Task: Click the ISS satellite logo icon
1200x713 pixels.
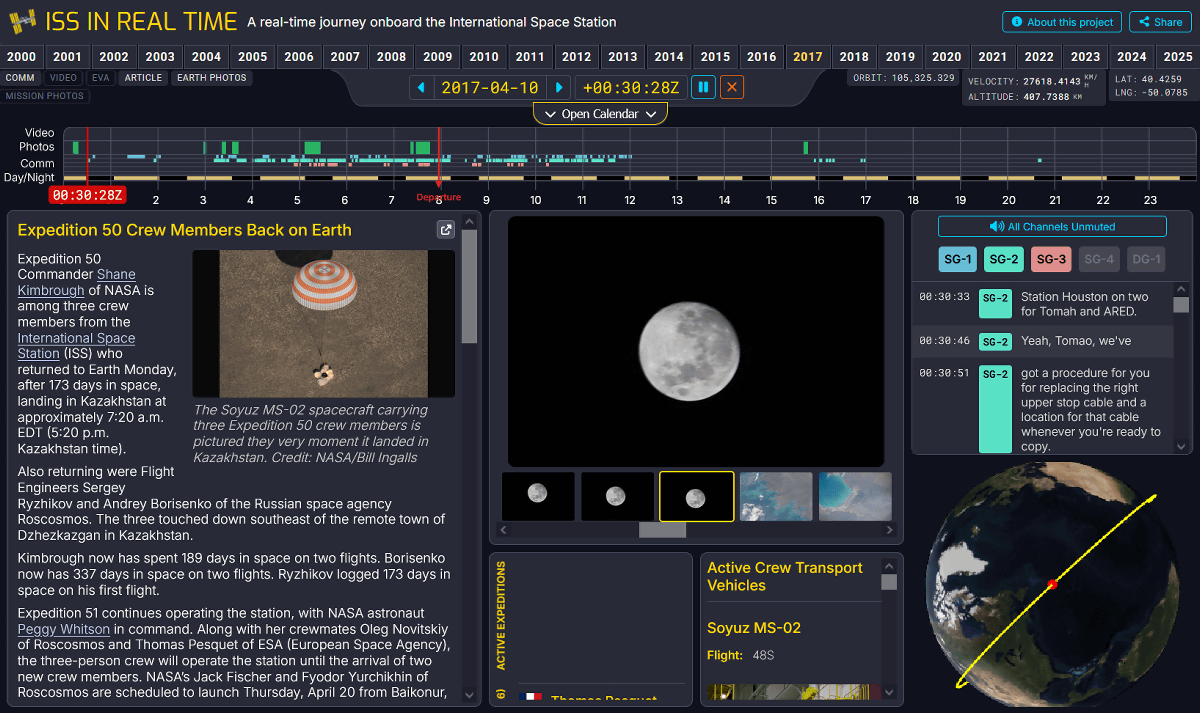Action: [x=22, y=21]
